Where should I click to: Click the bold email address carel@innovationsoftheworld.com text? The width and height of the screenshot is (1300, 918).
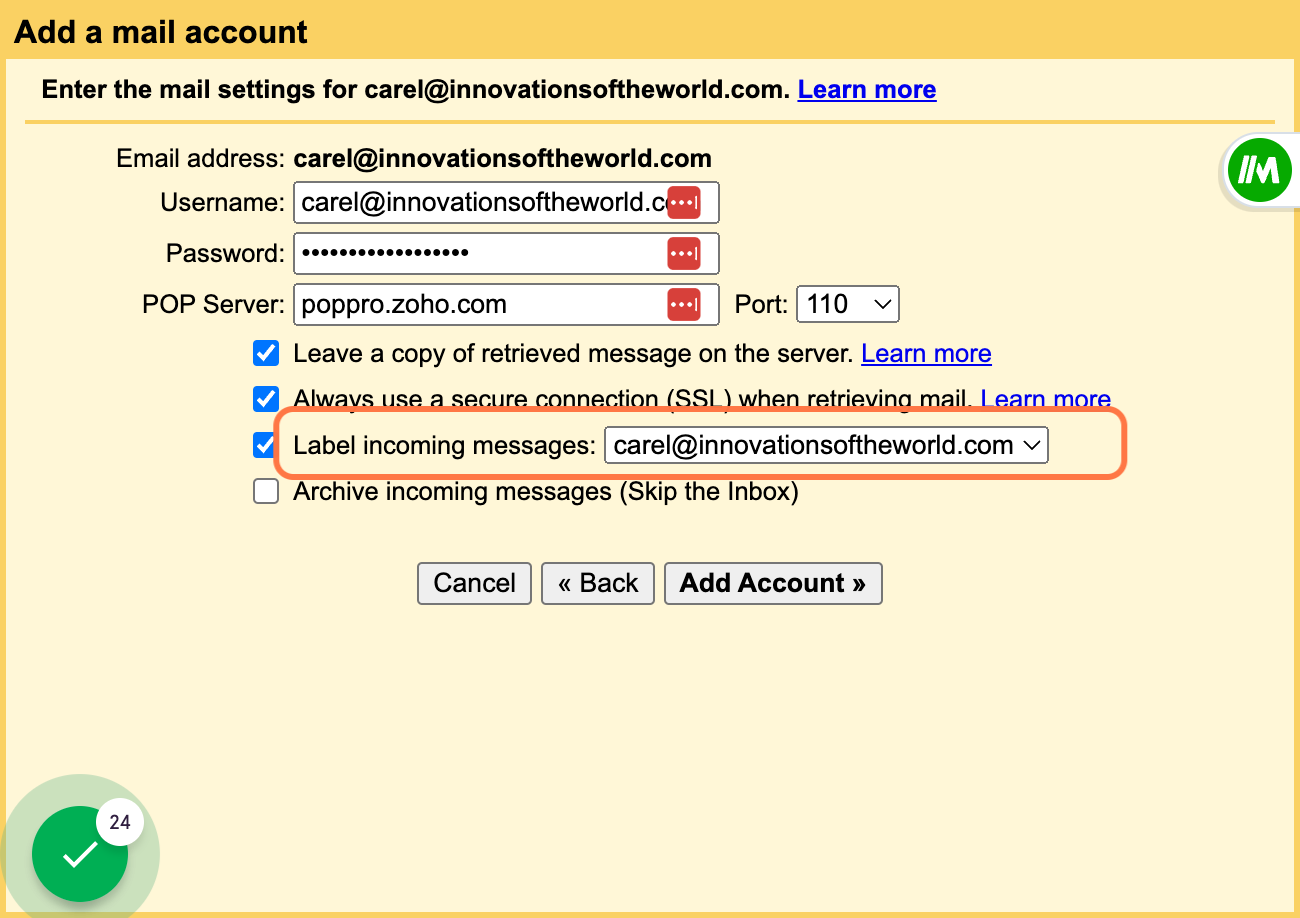pyautogui.click(x=502, y=158)
